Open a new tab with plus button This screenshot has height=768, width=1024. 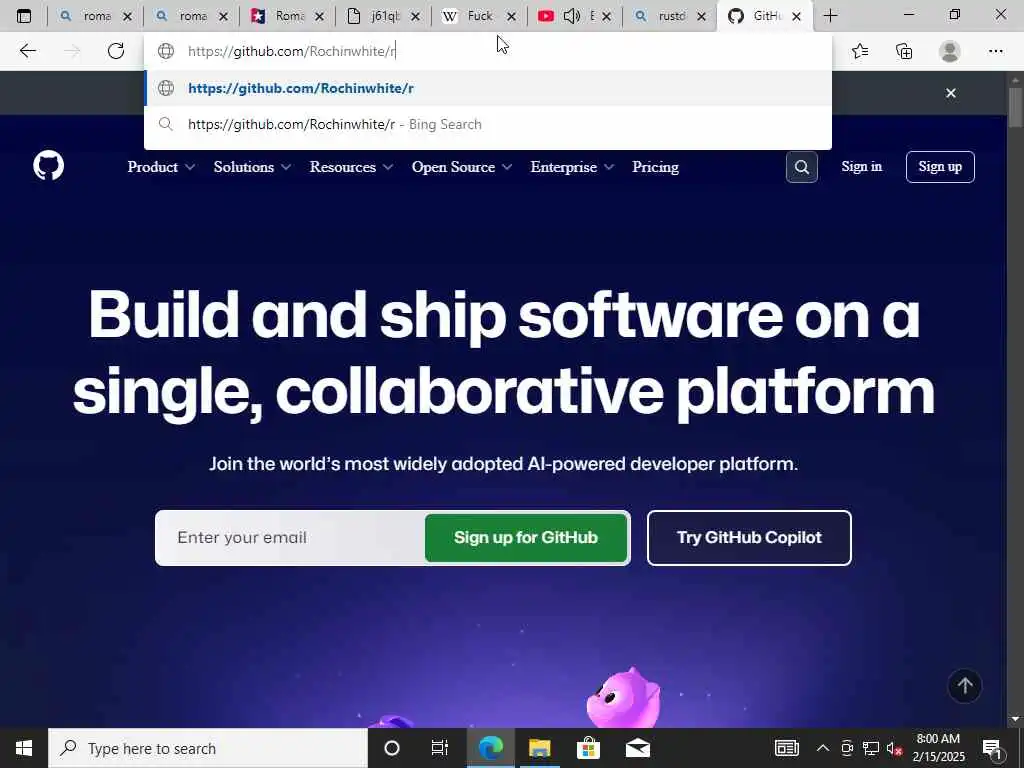[831, 16]
